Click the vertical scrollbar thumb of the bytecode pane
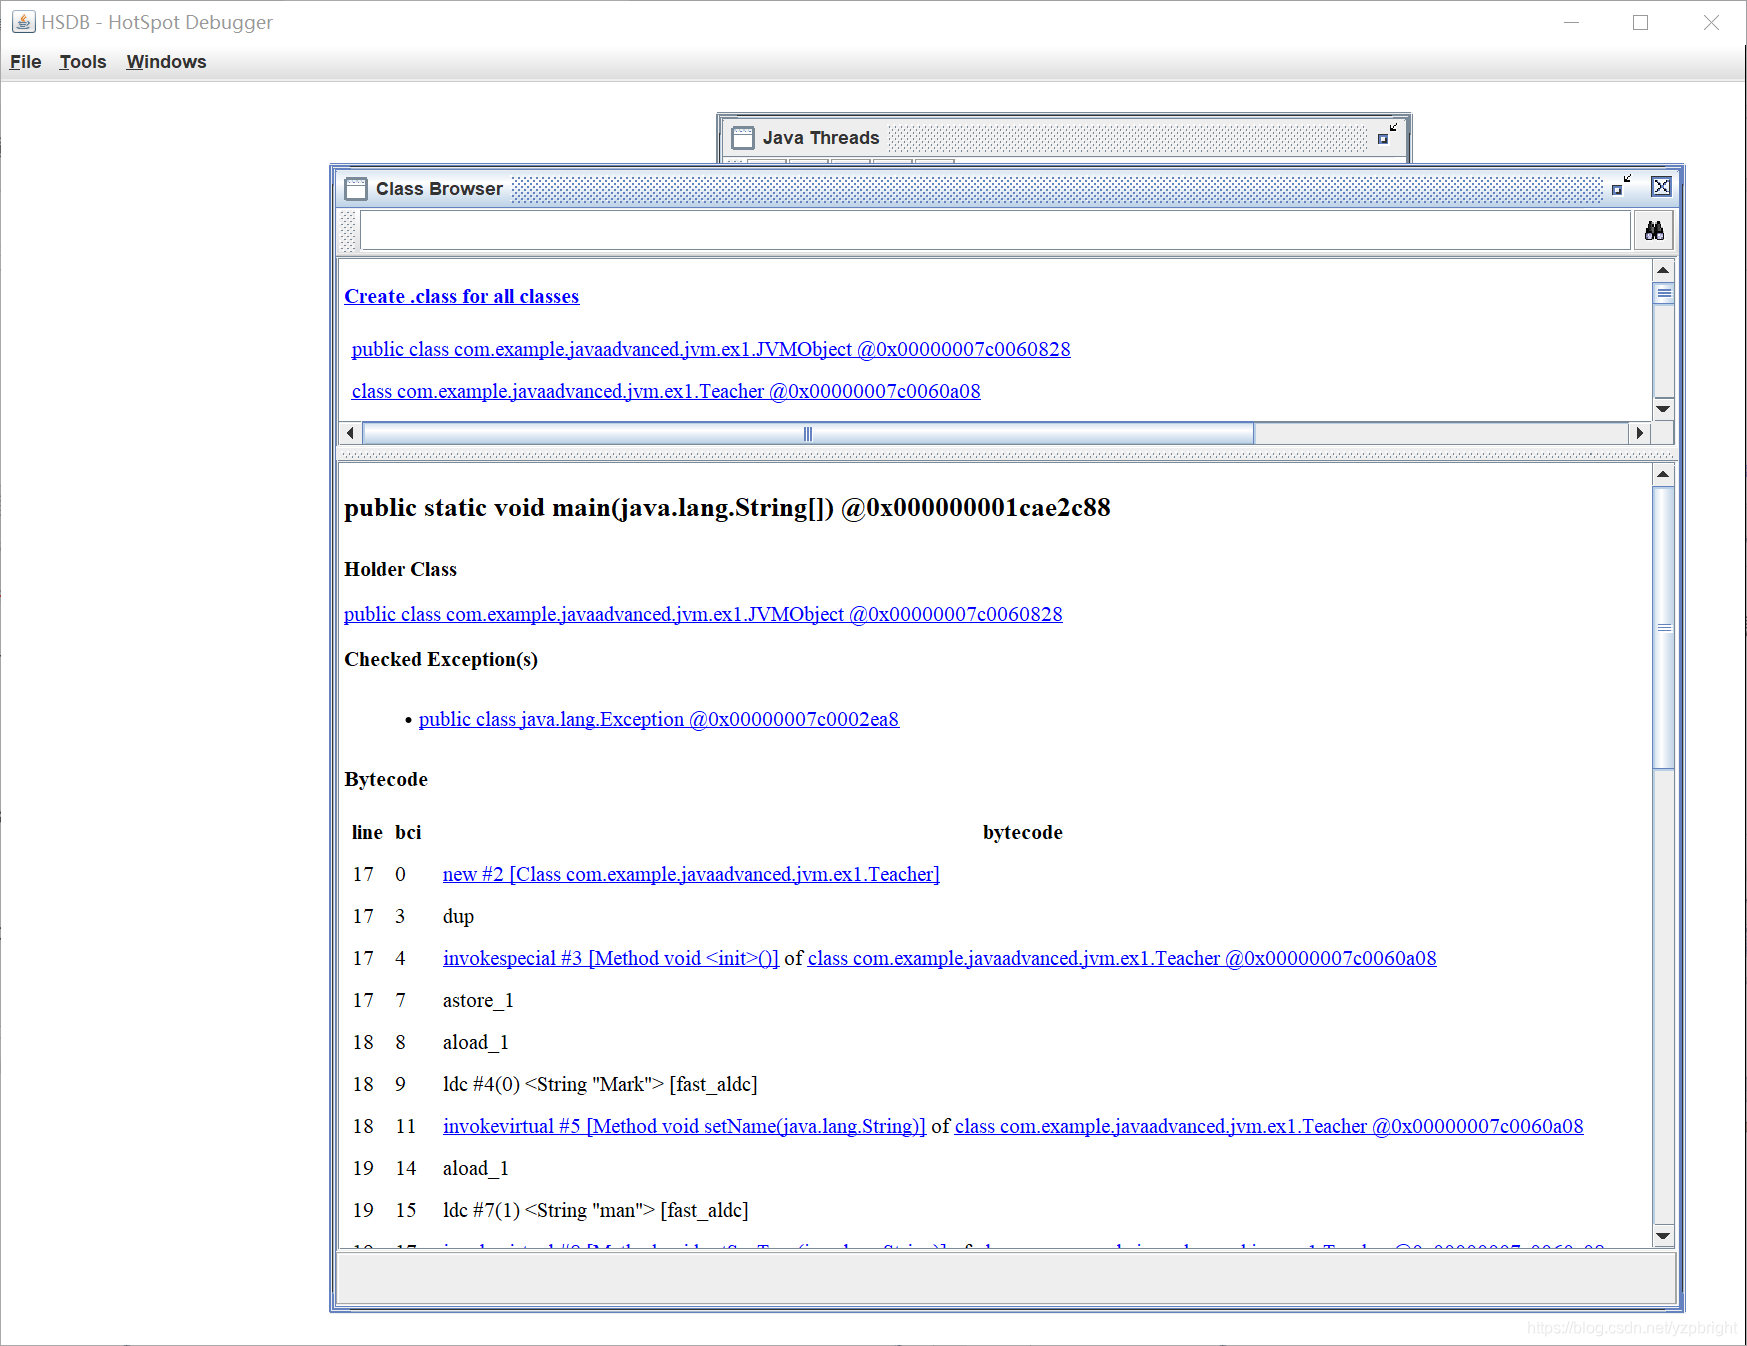Screen dimensions: 1747x1346 click(1663, 628)
